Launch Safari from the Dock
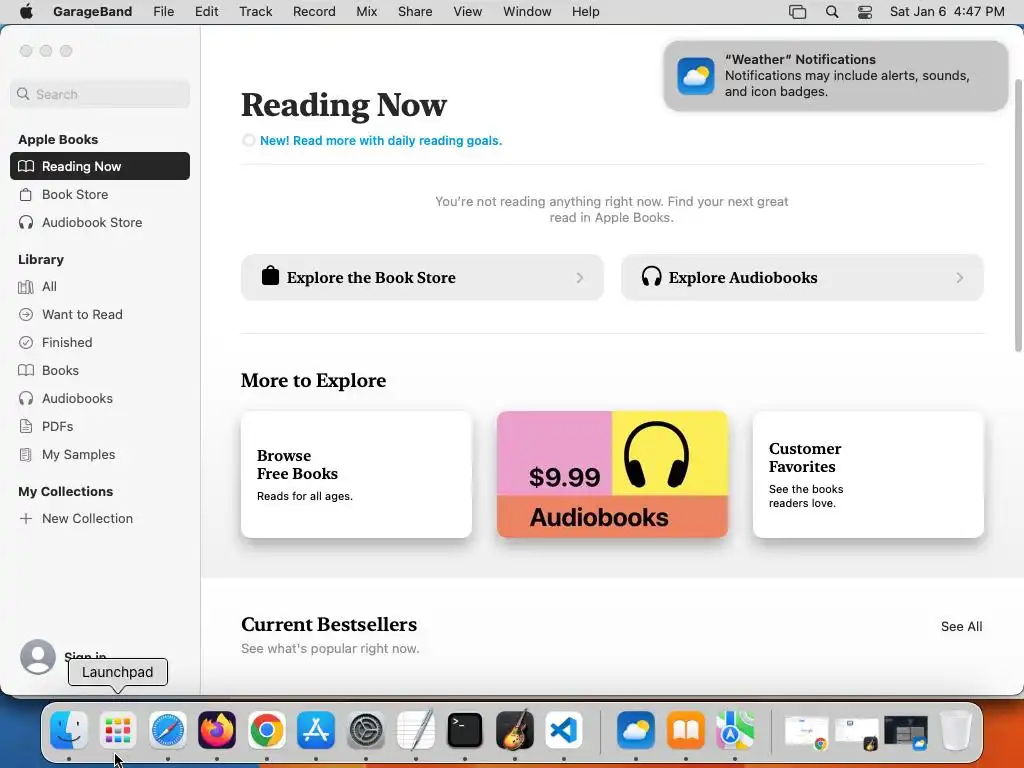Image resolution: width=1024 pixels, height=768 pixels. (168, 730)
